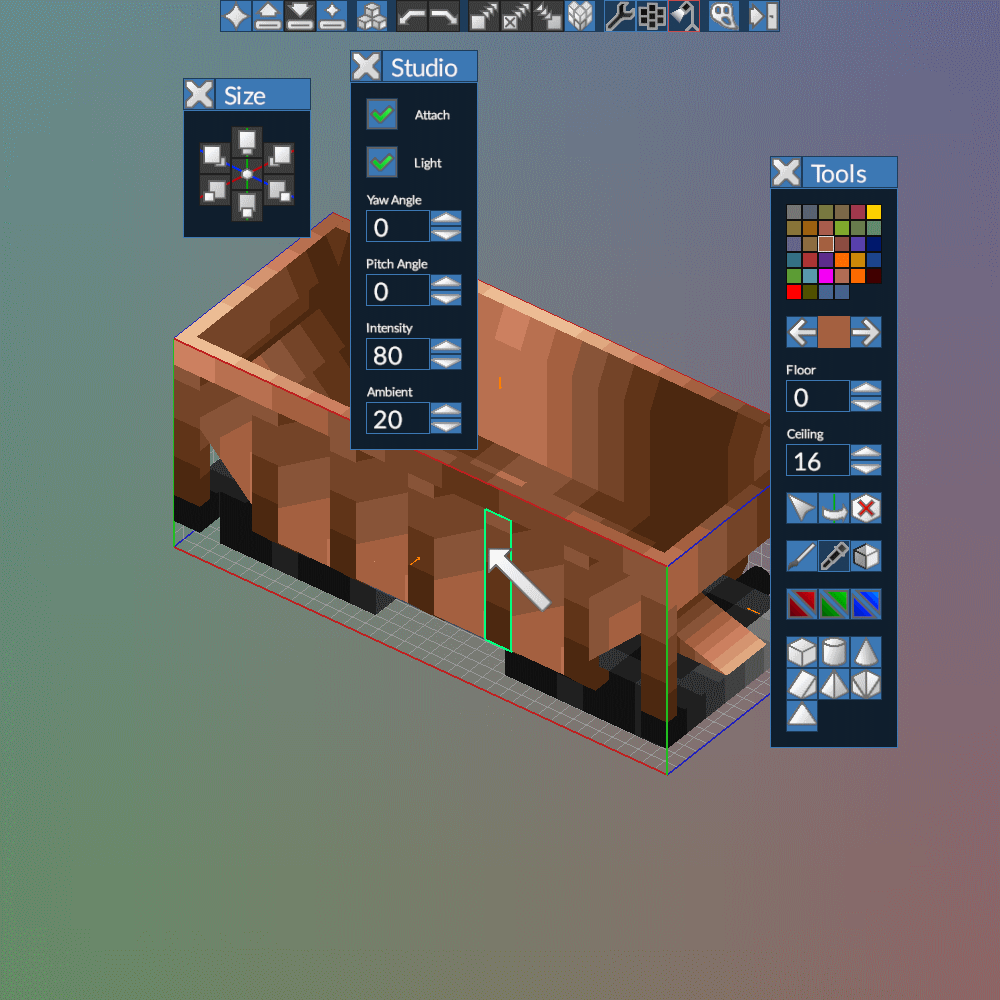Decrease the Floor value
1000x1000 pixels.
click(865, 404)
